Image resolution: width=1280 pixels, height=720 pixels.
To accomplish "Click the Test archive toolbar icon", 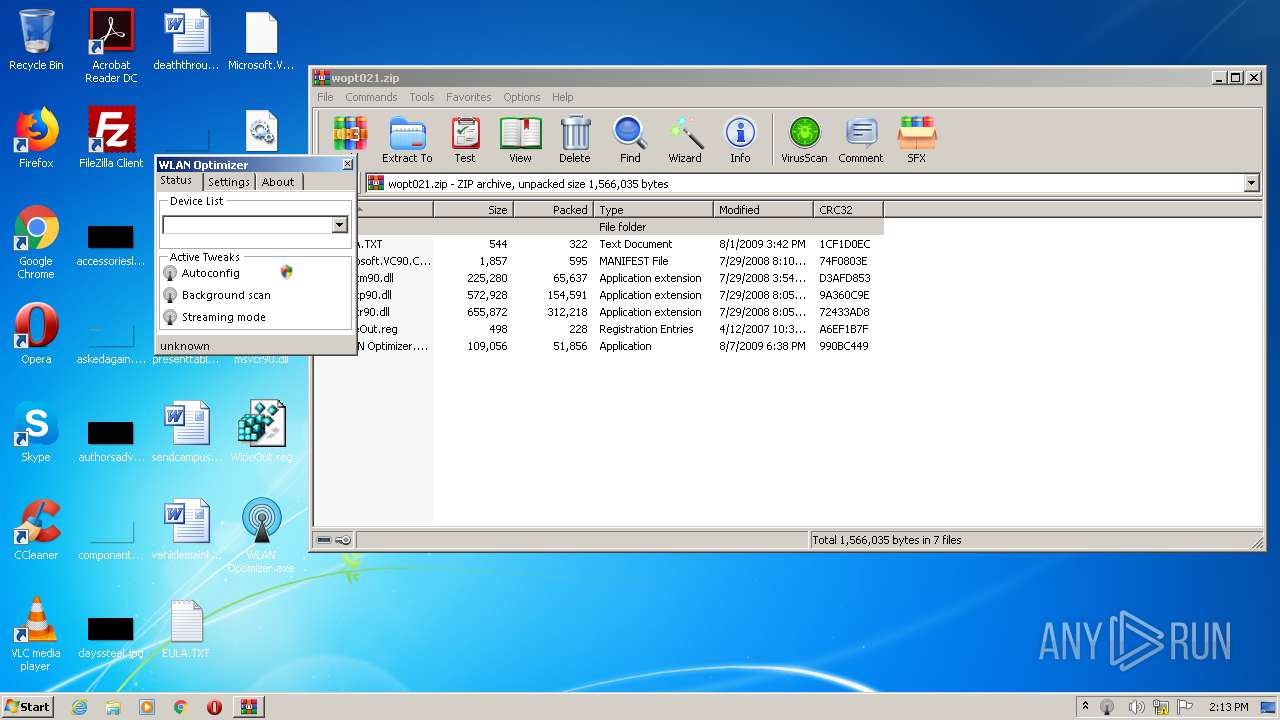I will click(x=465, y=139).
